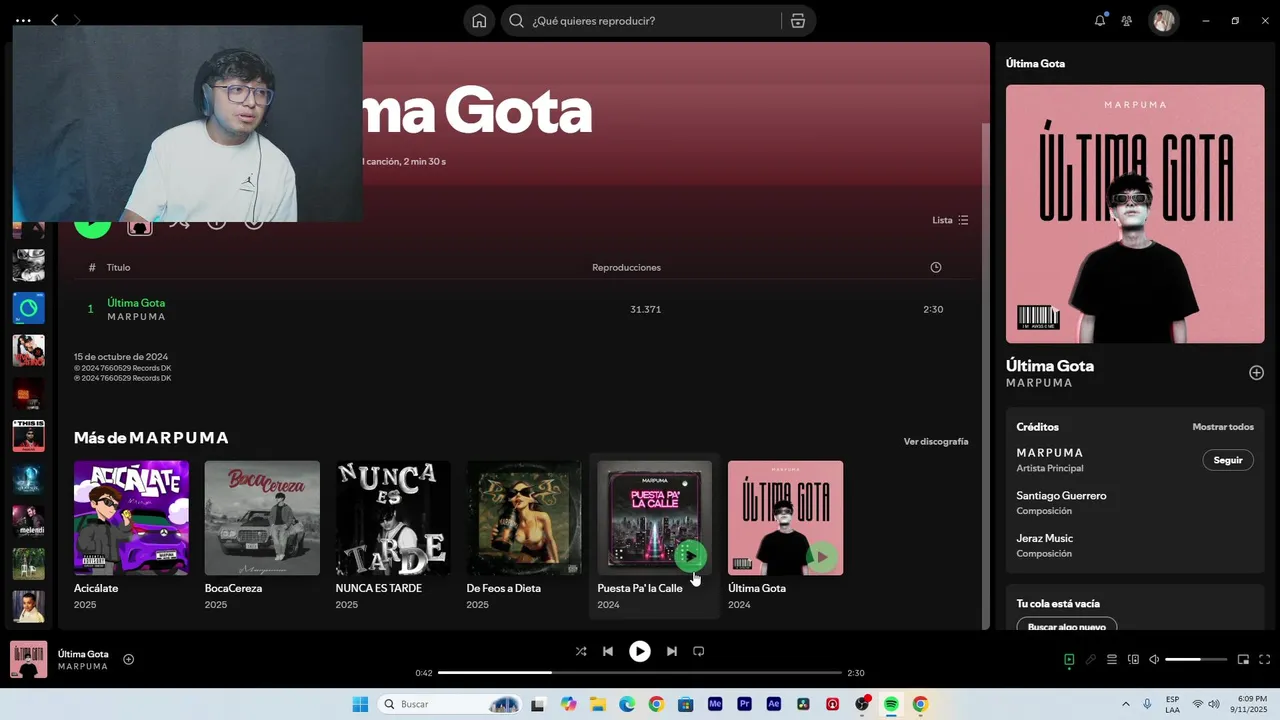Open notifications bell (What's new)
Viewport: 1280px width, 720px height.
pos(1100,20)
